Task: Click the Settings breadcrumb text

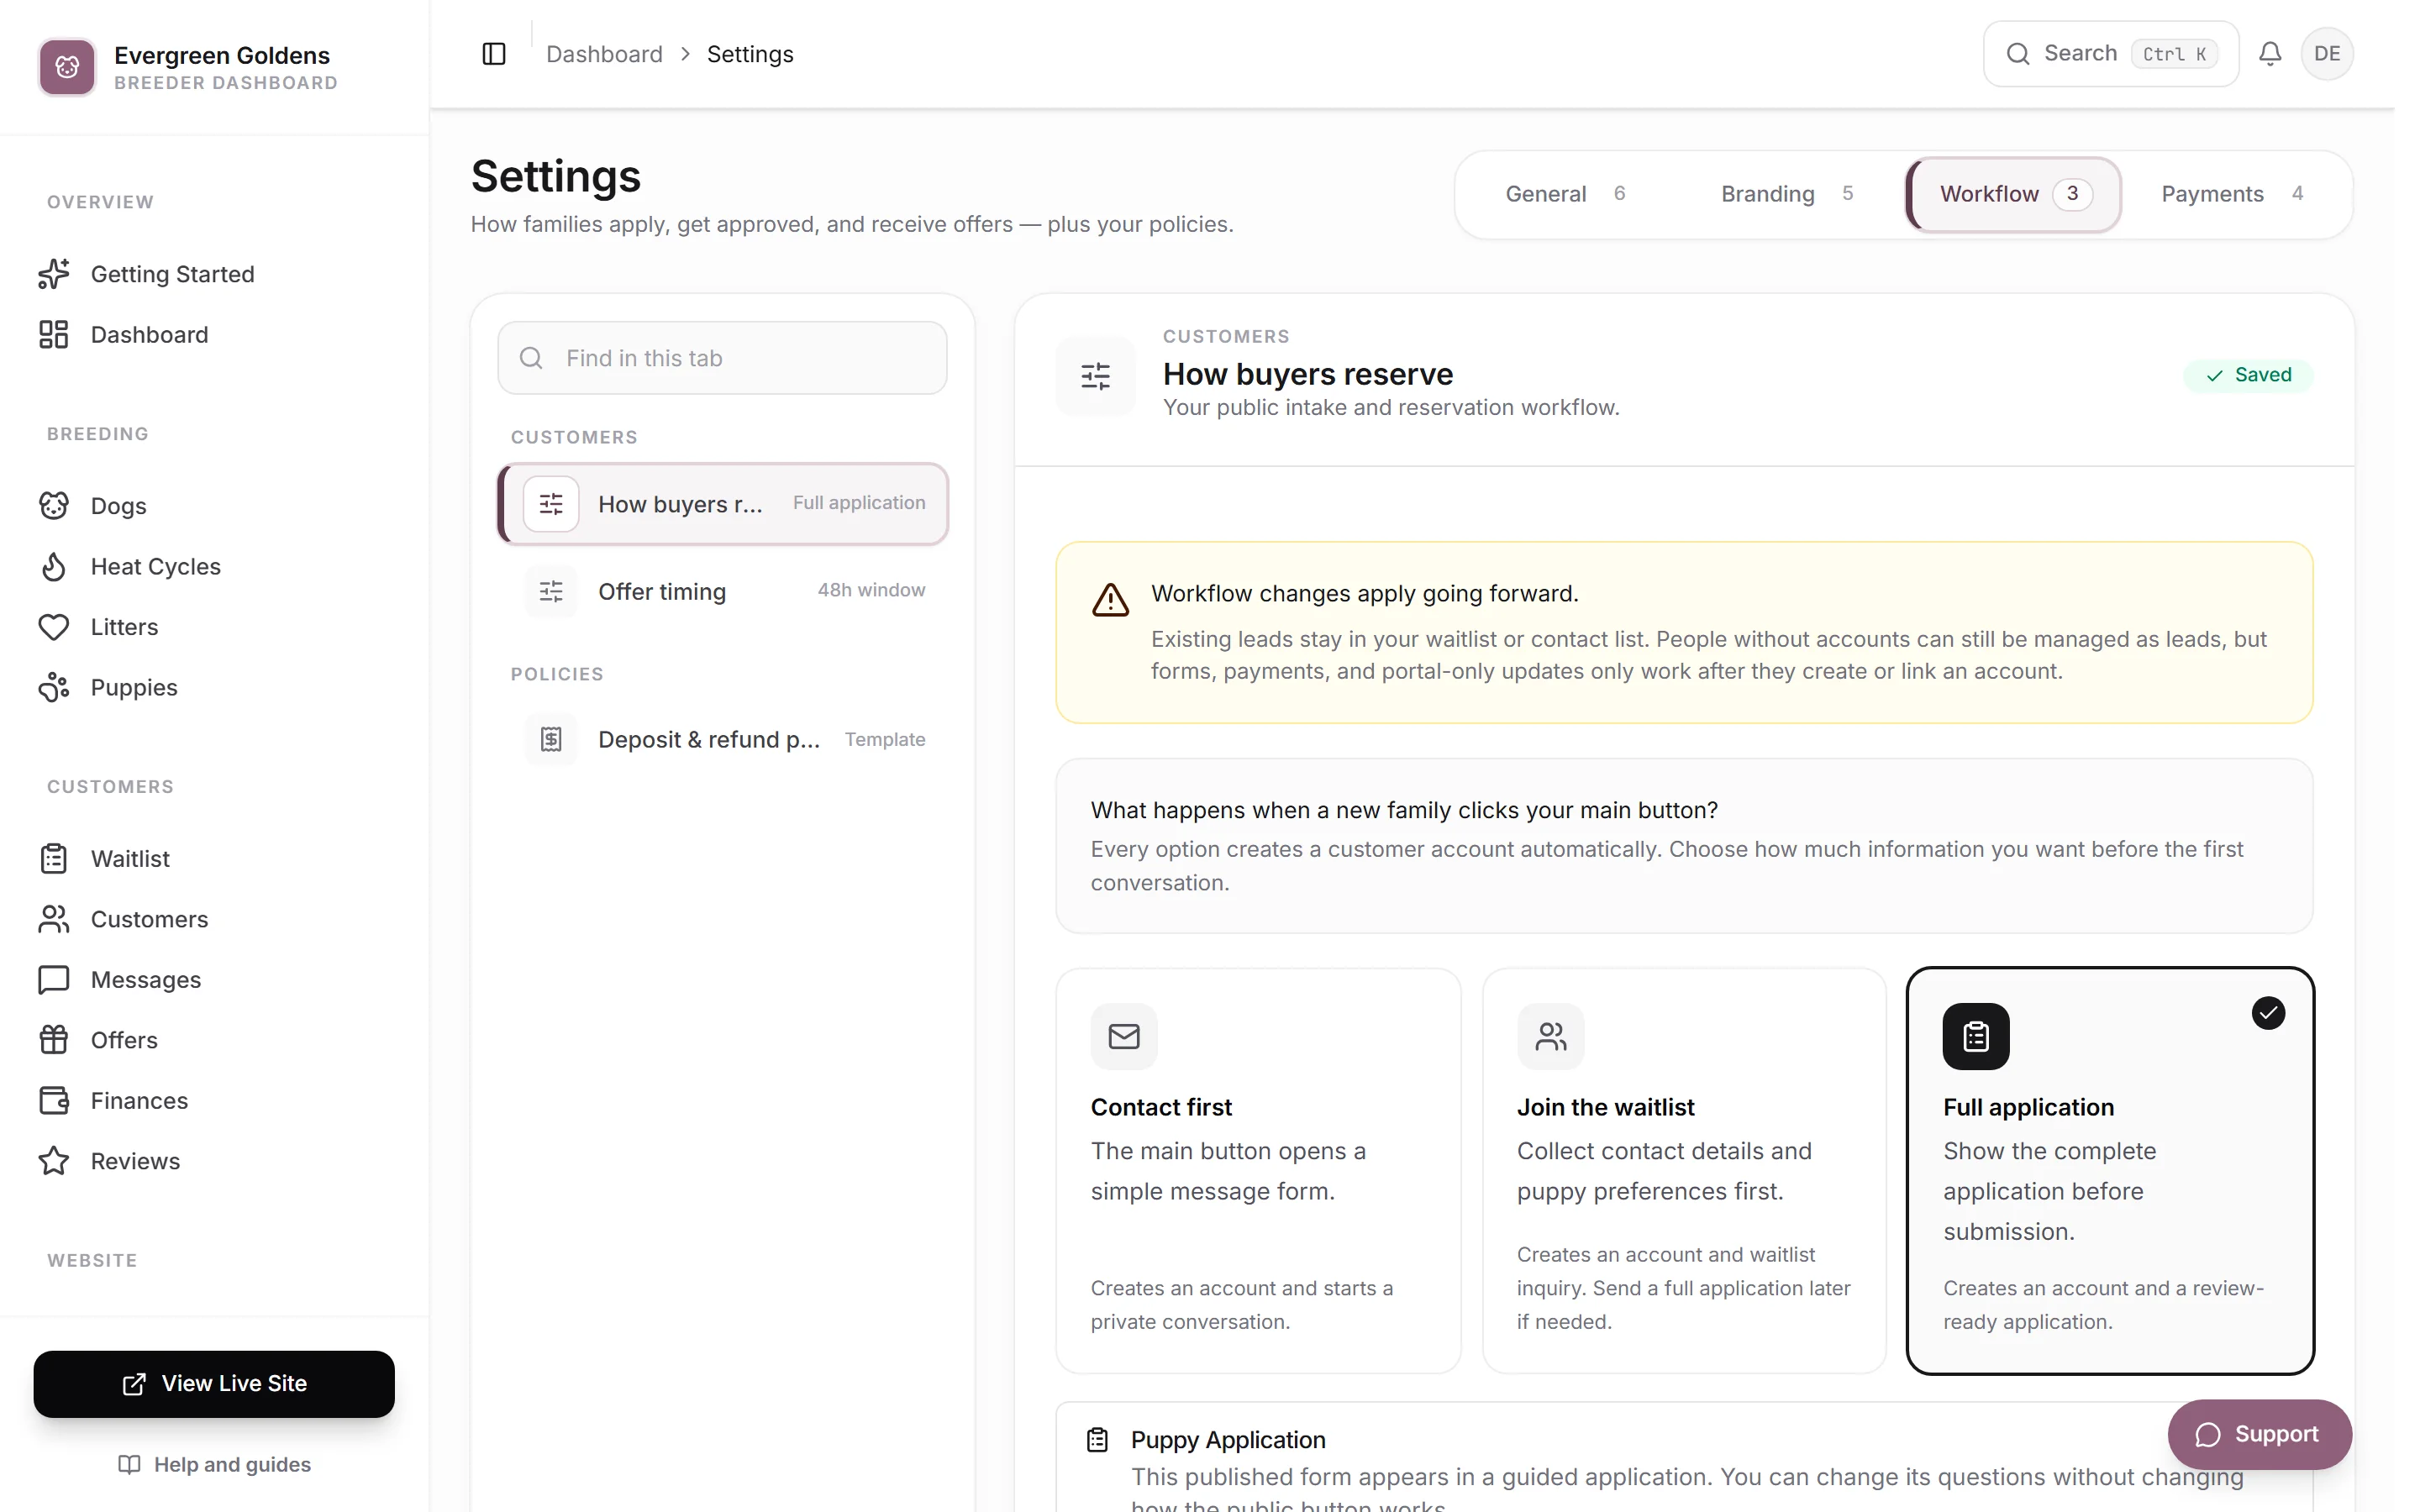Action: click(x=750, y=54)
